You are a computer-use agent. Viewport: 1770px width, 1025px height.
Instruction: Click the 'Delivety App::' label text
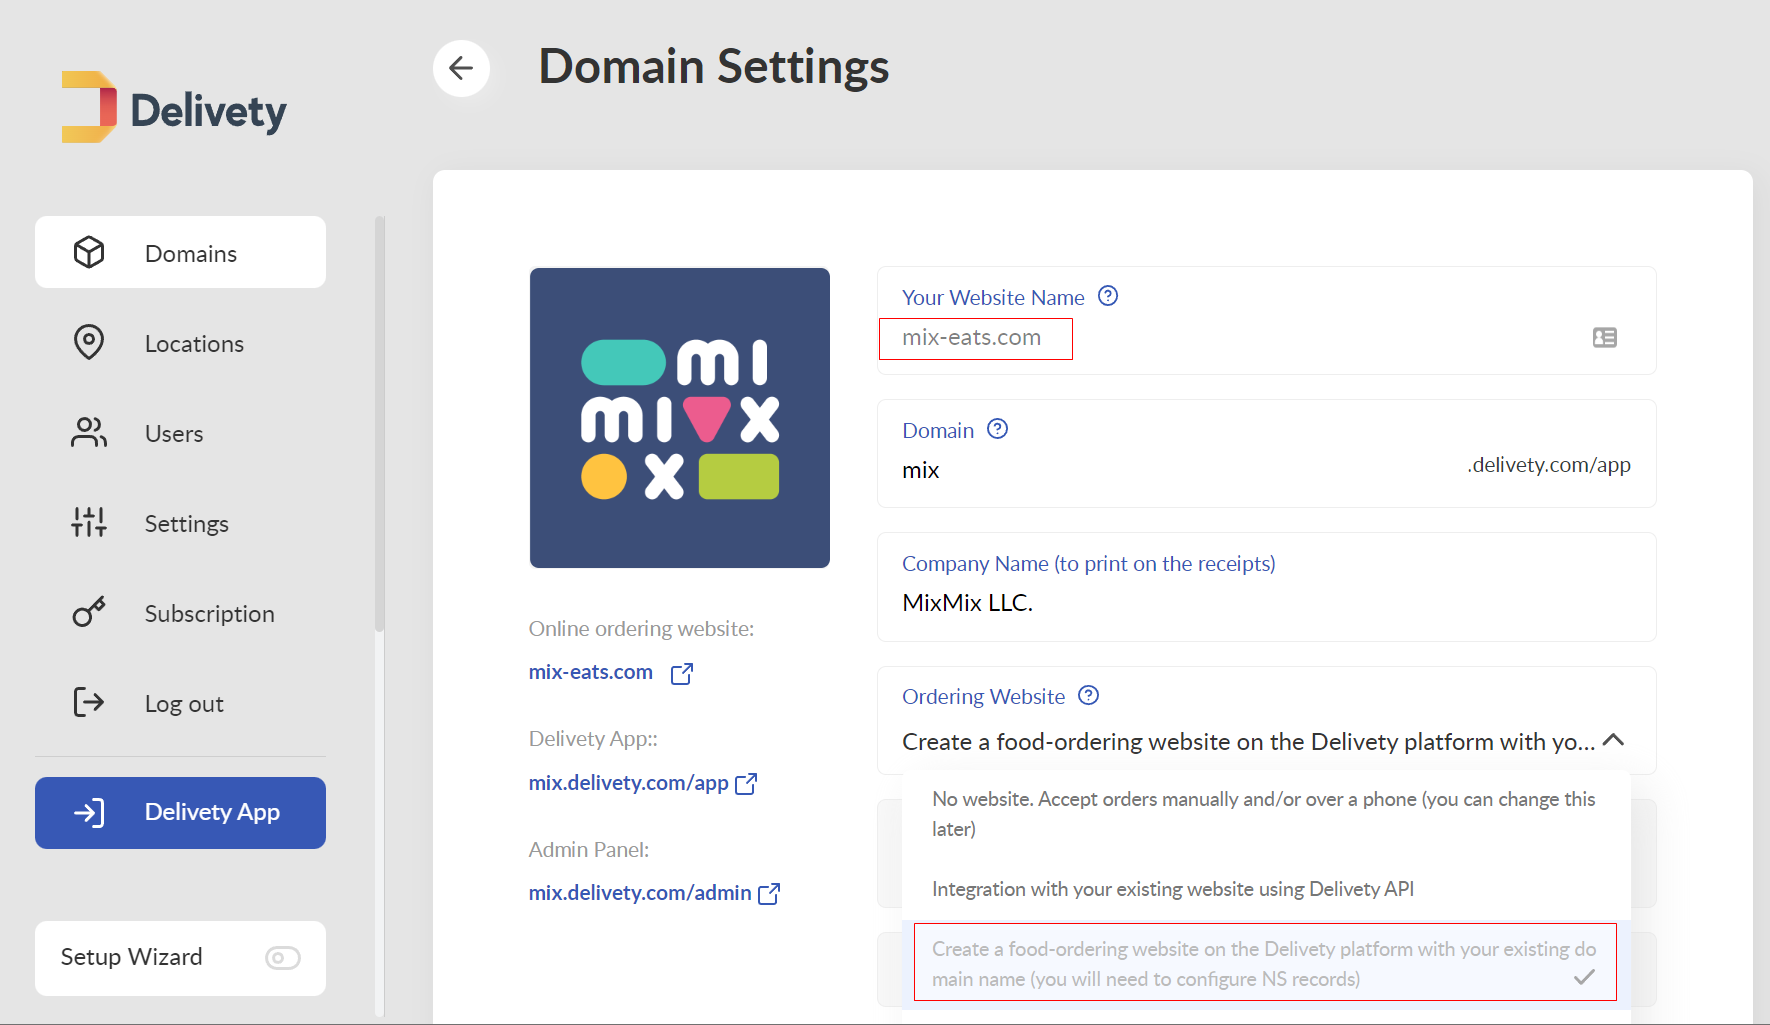tap(594, 739)
